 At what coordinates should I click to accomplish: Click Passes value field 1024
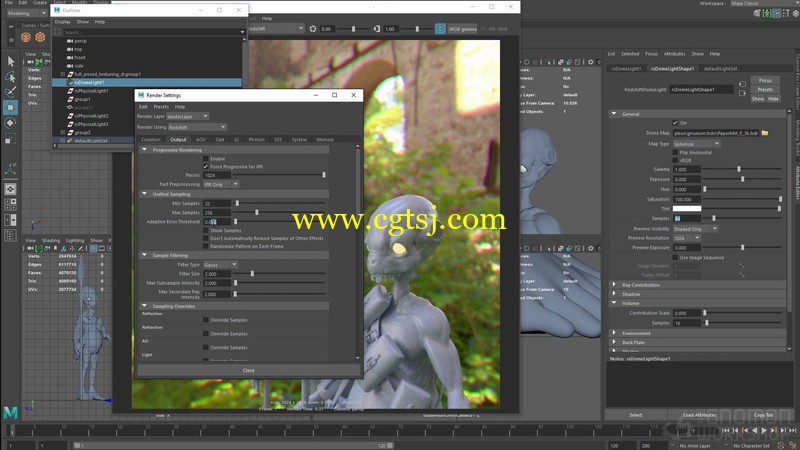[x=217, y=176]
